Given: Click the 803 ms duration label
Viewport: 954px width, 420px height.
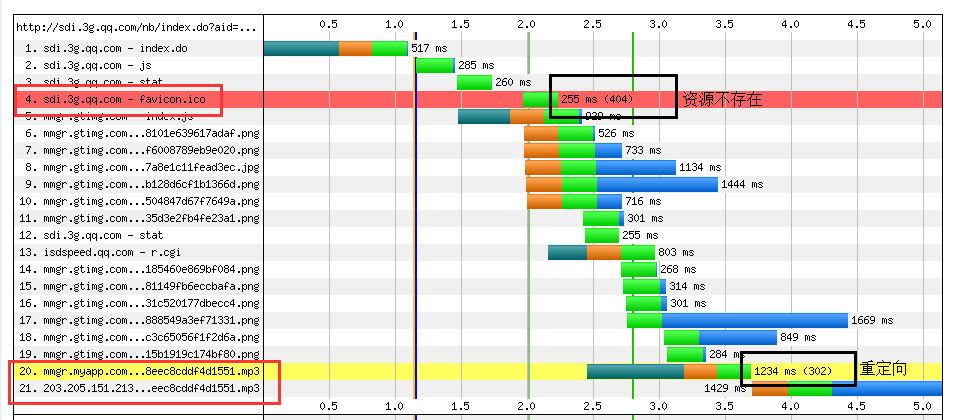Looking at the screenshot, I should point(677,252).
